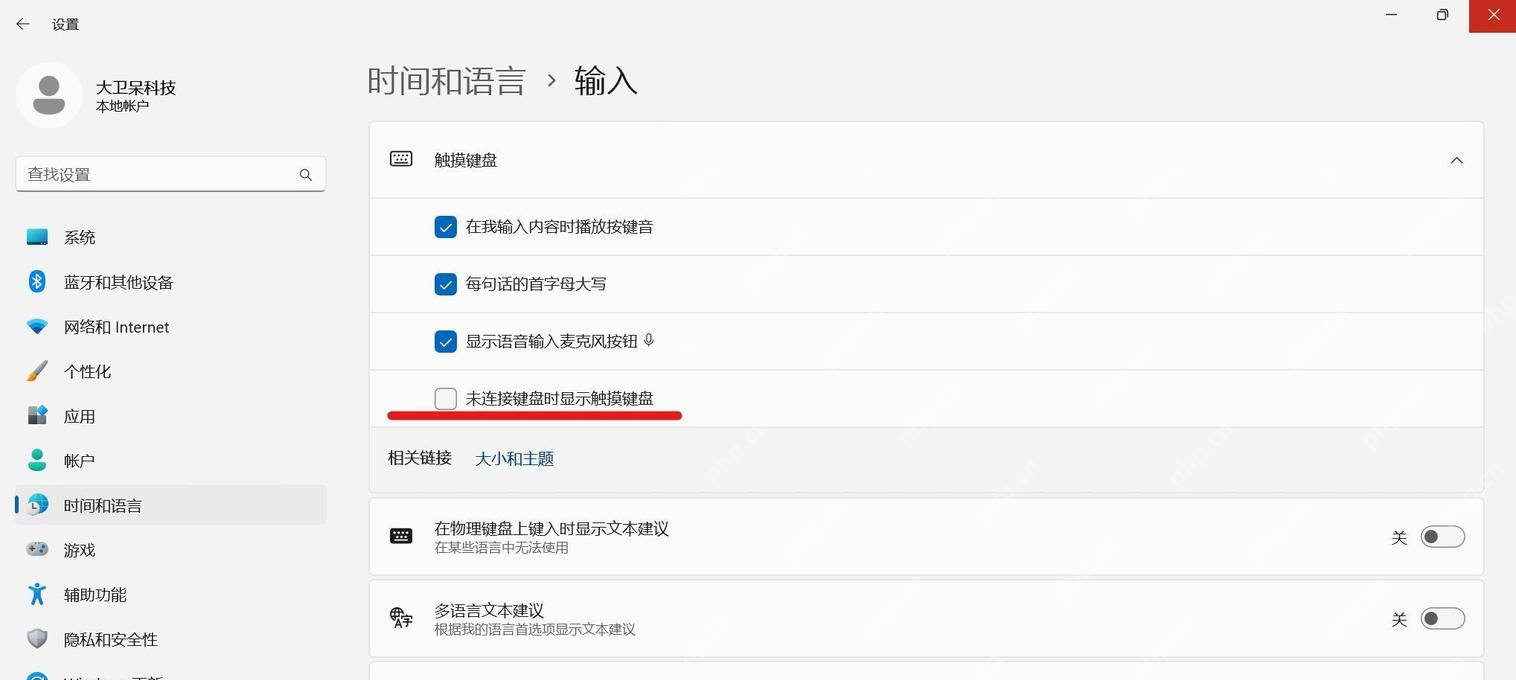This screenshot has height=680, width=1516.
Task: Open 应用 settings category
Action: coord(171,416)
